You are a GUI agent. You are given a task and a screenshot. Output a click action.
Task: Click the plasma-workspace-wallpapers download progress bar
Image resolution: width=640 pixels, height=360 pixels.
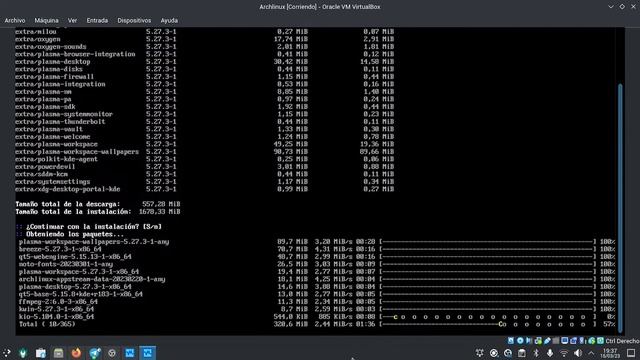[488, 242]
